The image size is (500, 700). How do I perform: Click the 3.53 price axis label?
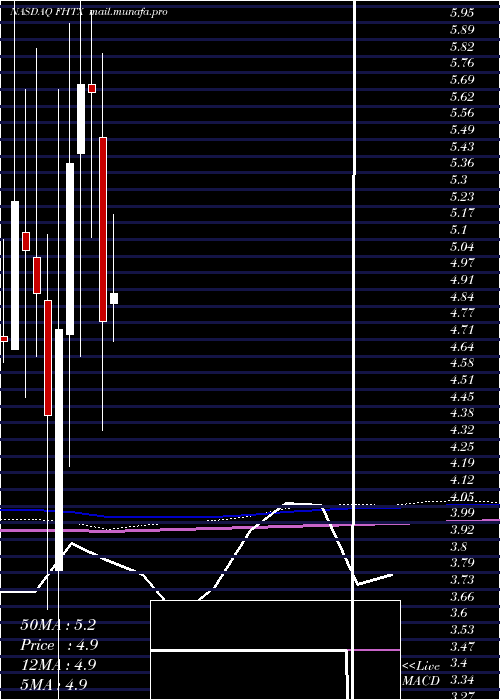coord(462,630)
